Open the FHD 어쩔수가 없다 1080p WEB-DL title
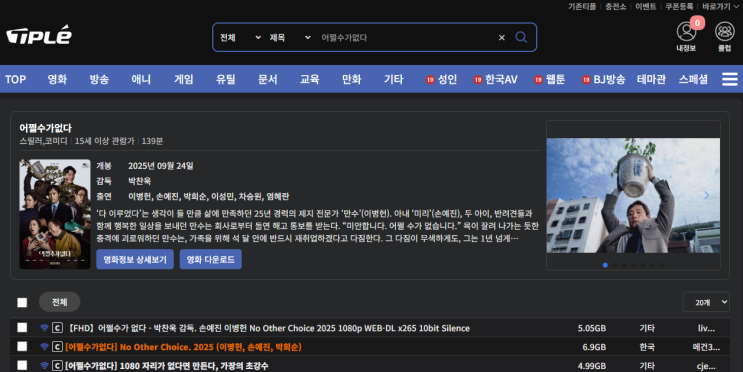743x372 pixels. pyautogui.click(x=269, y=328)
